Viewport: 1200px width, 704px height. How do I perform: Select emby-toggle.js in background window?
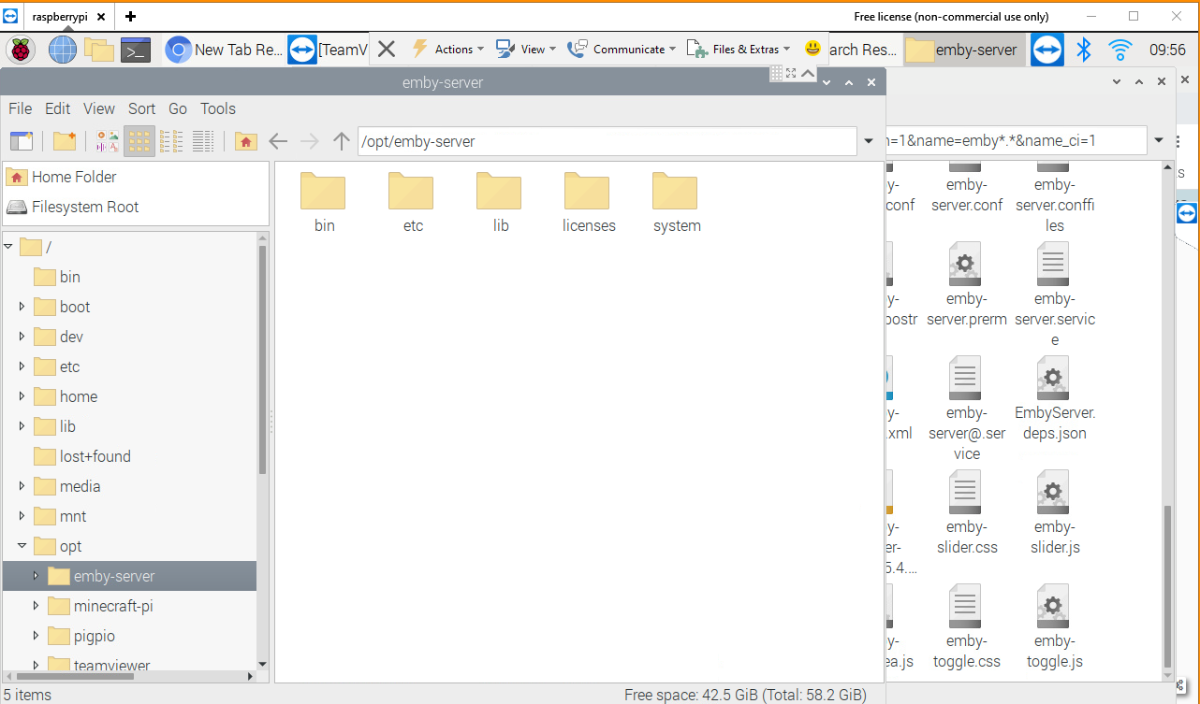coord(1054,628)
